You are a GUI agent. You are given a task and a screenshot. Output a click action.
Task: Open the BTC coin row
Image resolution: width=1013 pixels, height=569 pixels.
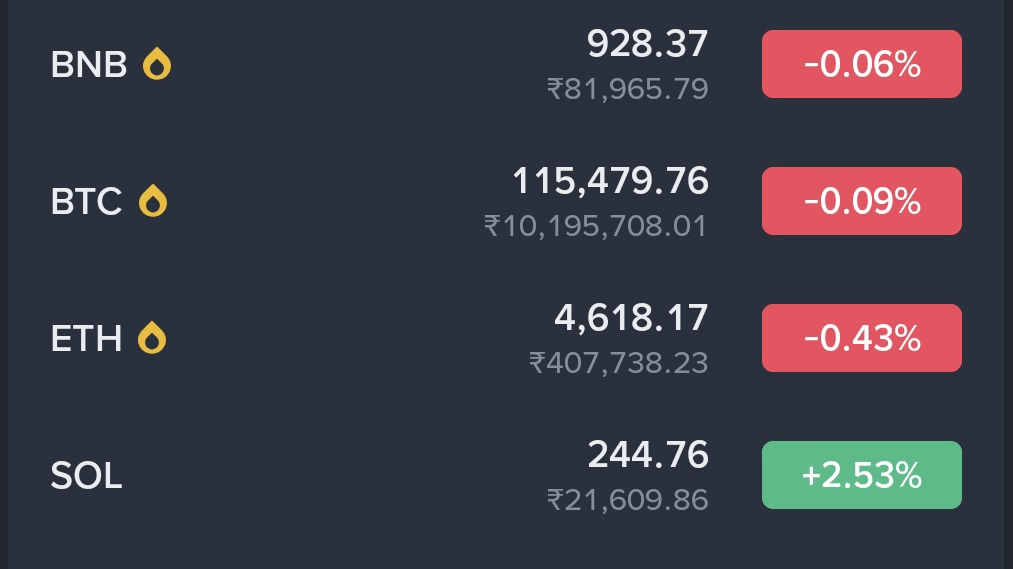click(506, 201)
